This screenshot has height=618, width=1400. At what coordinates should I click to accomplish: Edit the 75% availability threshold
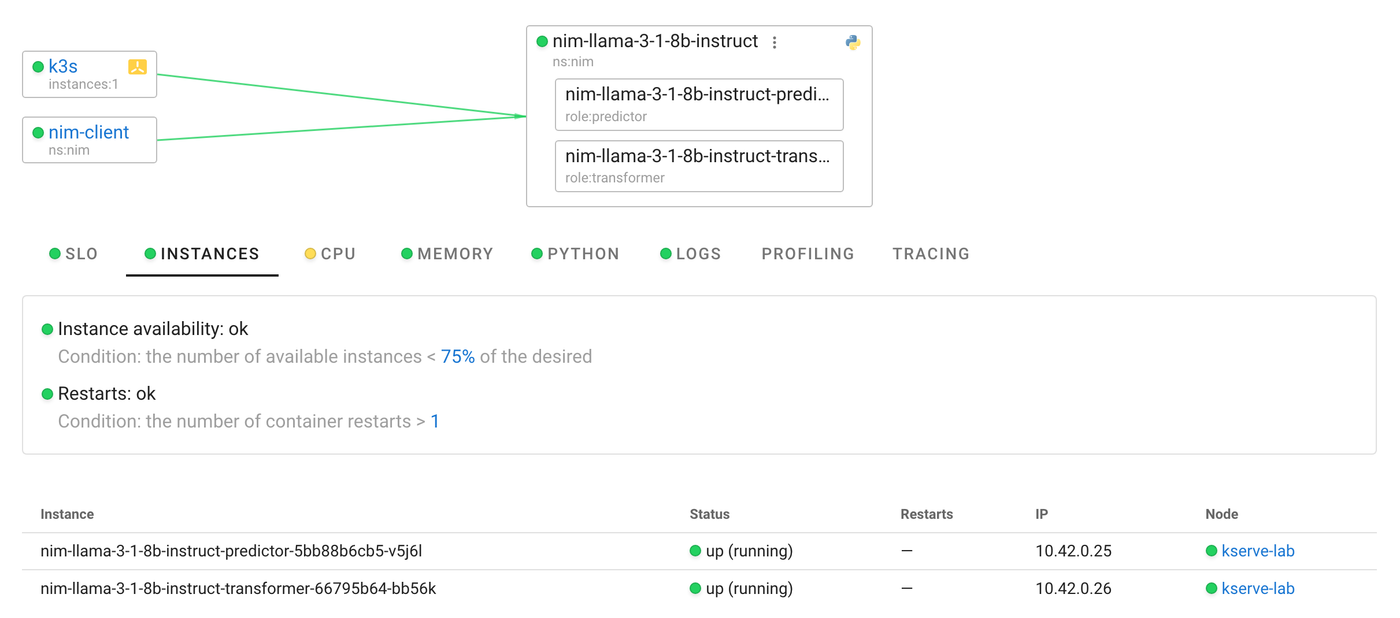[x=458, y=357]
